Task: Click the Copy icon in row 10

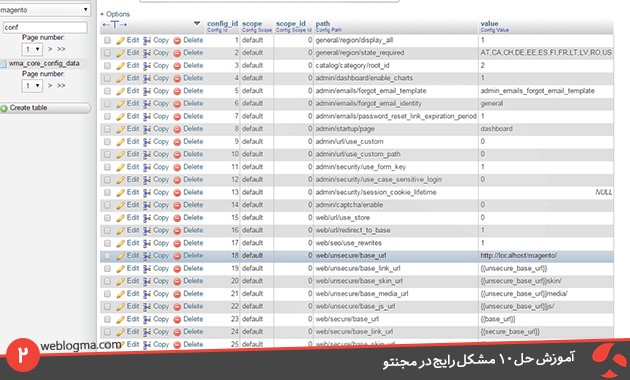Action: click(147, 155)
